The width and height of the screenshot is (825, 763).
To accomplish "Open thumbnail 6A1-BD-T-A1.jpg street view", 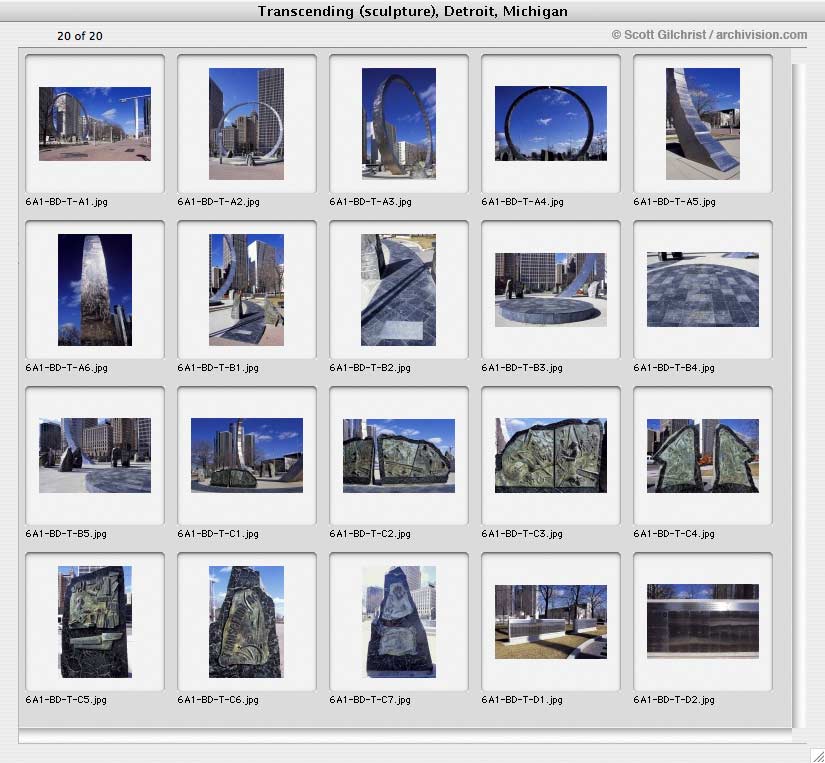I will coord(95,124).
